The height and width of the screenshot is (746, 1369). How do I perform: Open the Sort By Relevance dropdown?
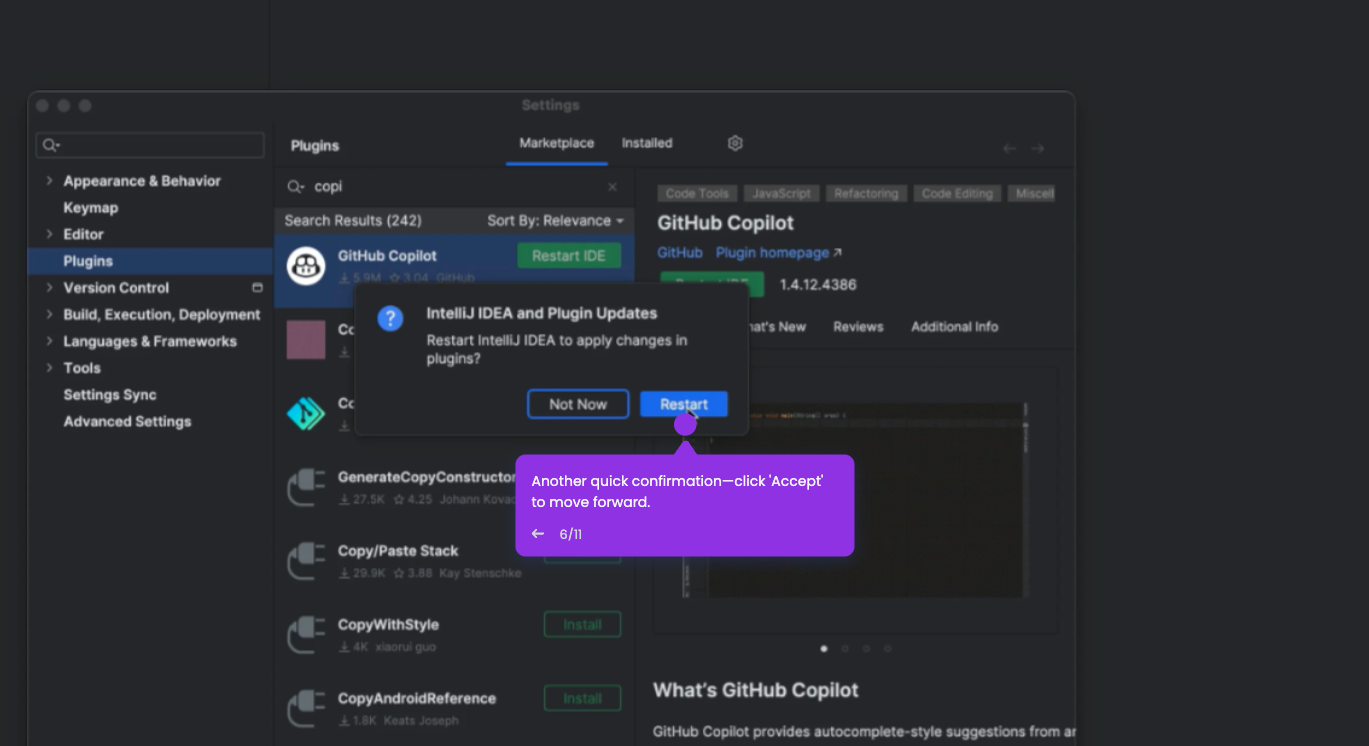click(555, 220)
